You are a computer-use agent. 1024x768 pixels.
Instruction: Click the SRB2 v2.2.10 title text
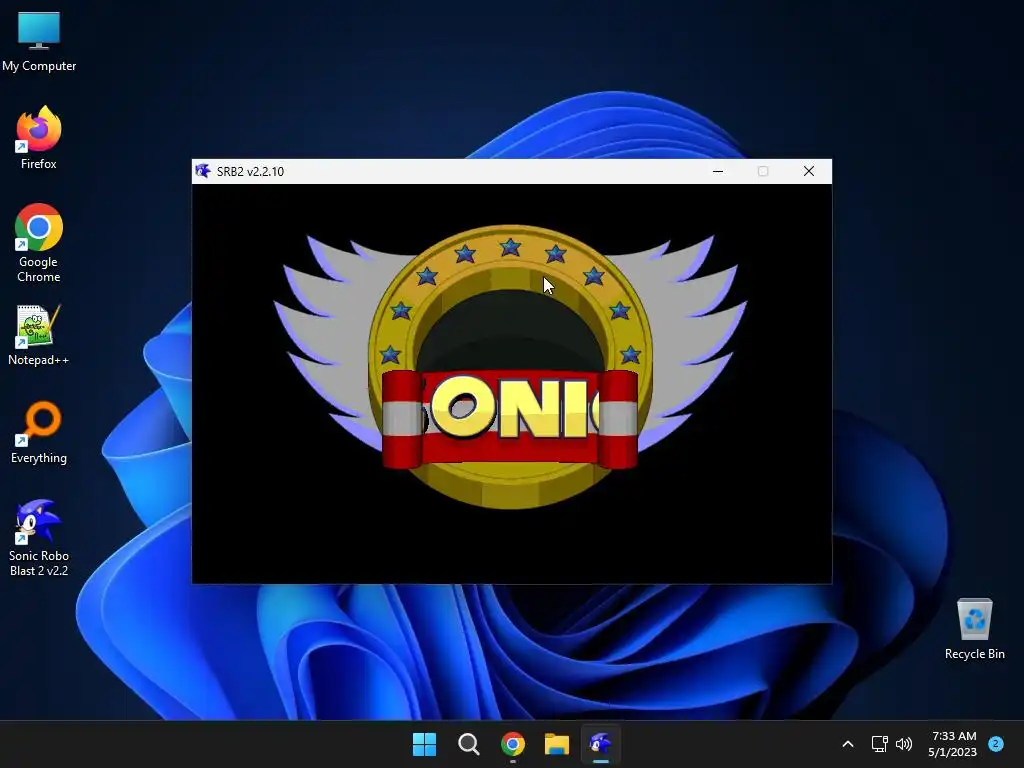pos(251,172)
